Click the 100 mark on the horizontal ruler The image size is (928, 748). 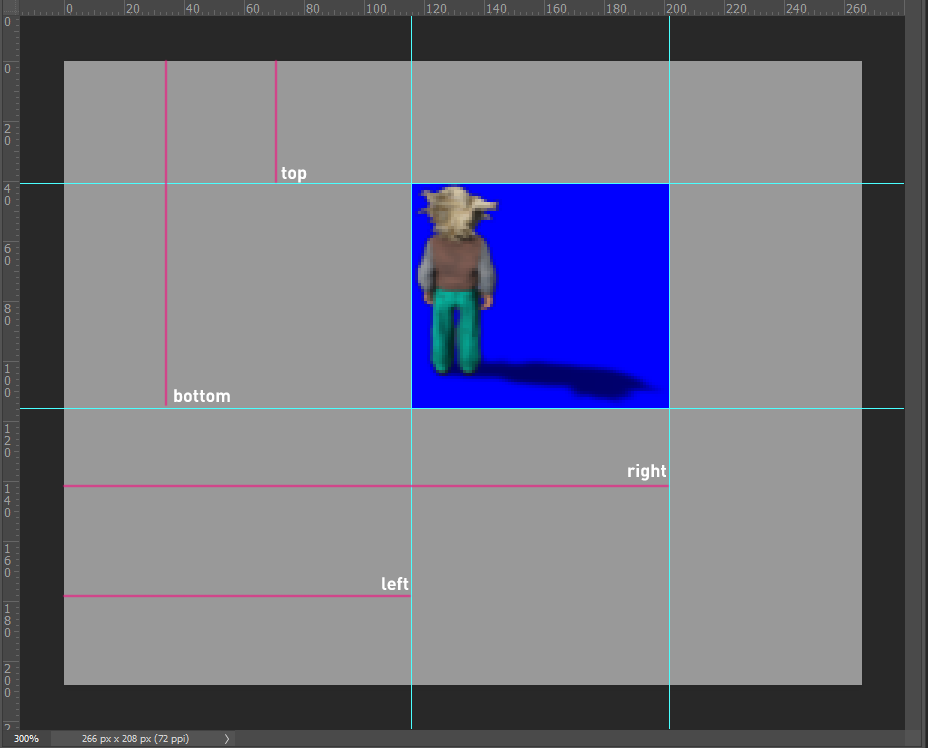(x=376, y=9)
